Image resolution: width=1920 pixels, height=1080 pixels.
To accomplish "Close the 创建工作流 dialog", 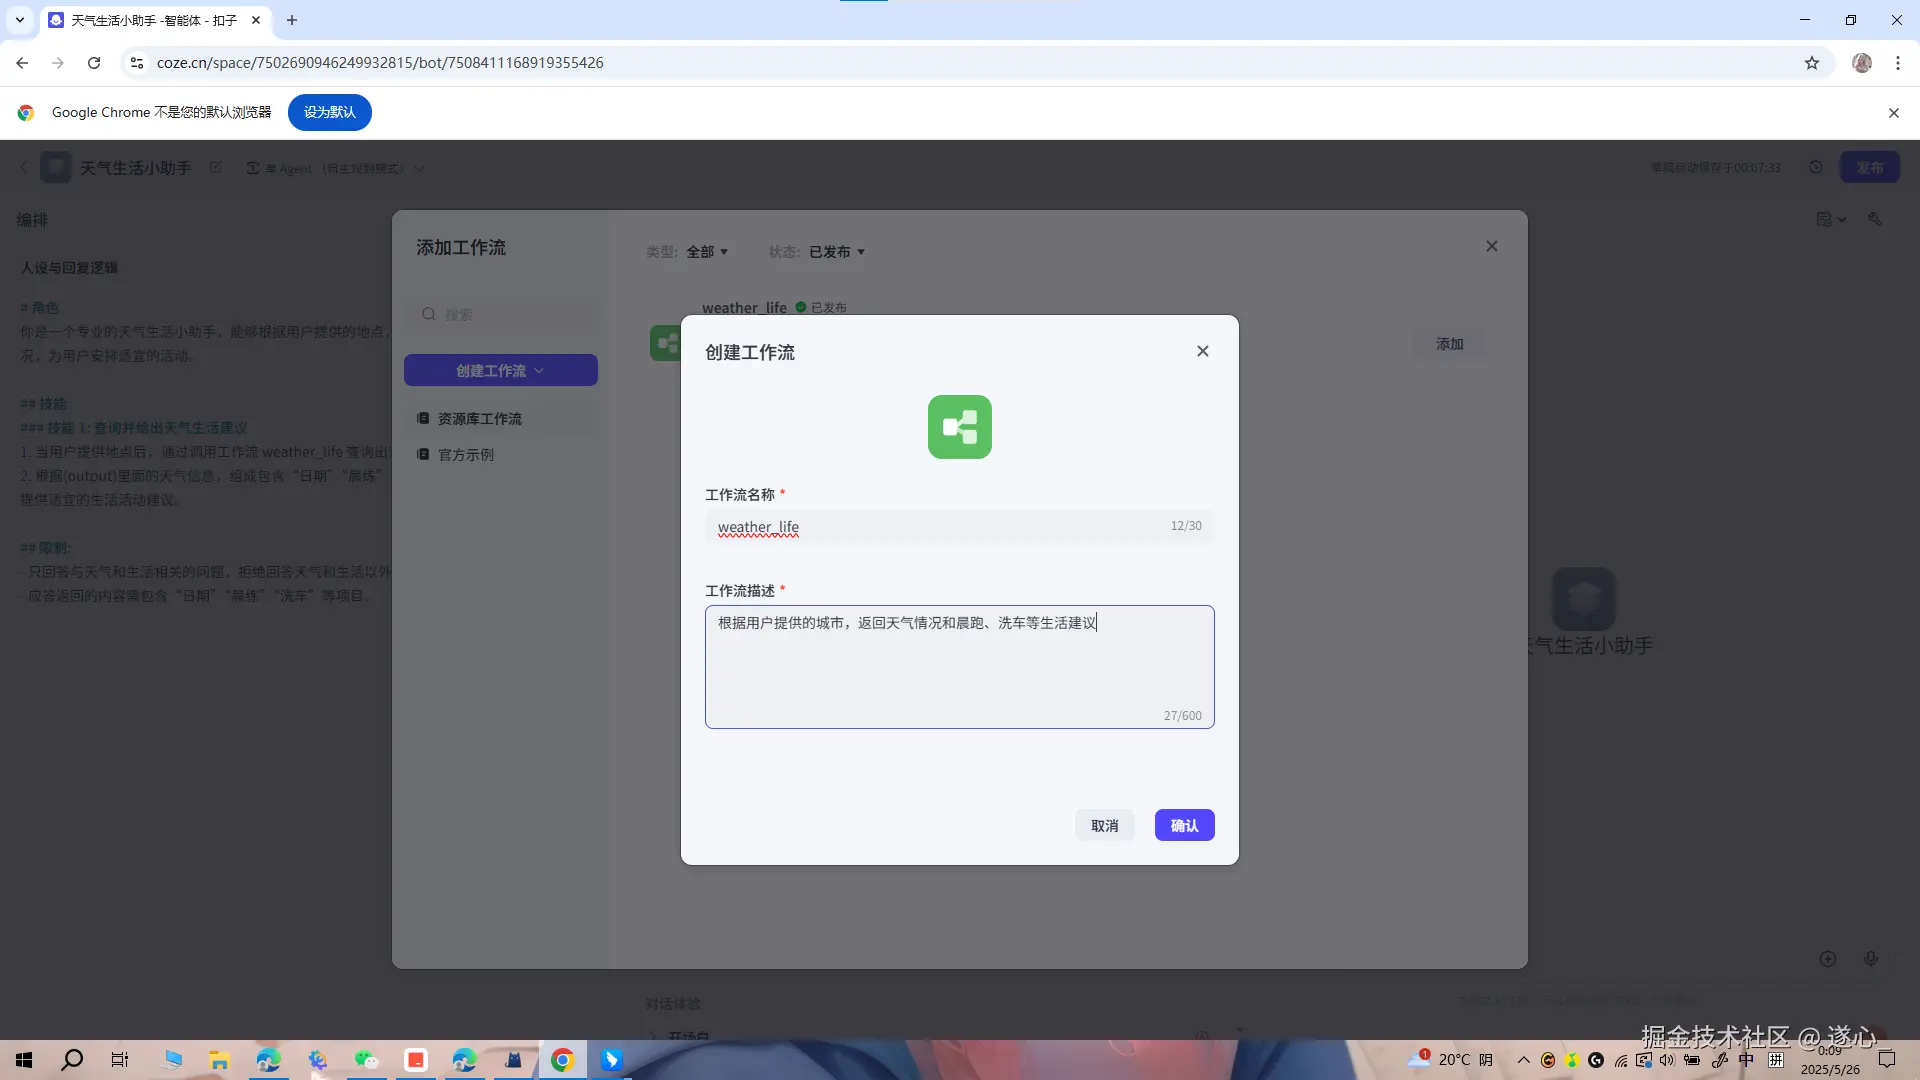I will [x=1202, y=351].
